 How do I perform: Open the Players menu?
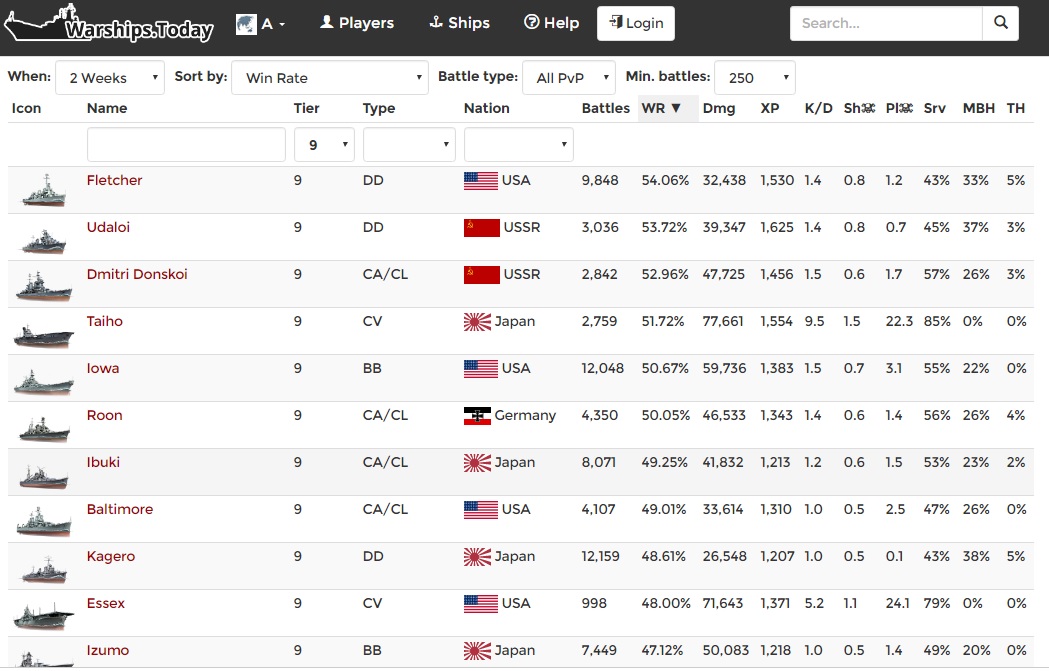click(357, 23)
